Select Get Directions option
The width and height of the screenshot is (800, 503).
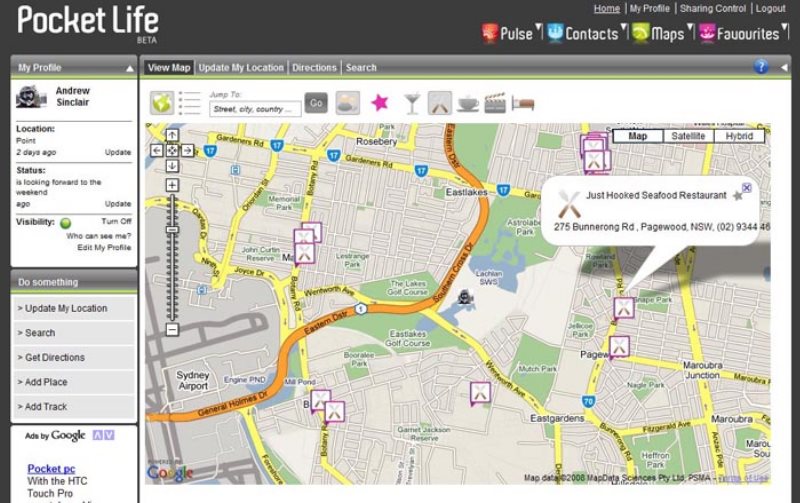[x=74, y=357]
